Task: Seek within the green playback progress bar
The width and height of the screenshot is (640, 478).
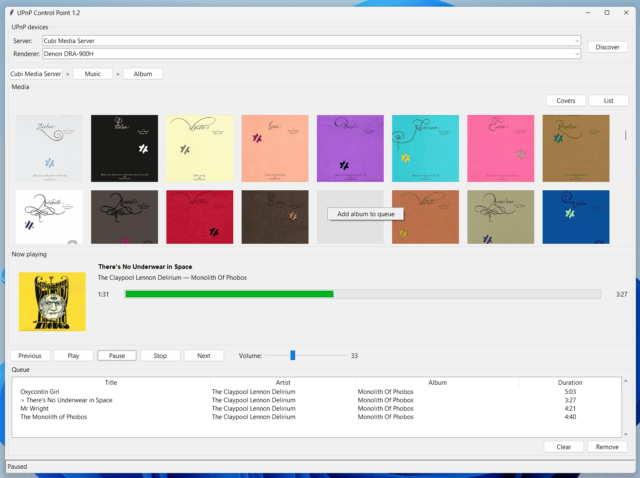Action: point(362,294)
